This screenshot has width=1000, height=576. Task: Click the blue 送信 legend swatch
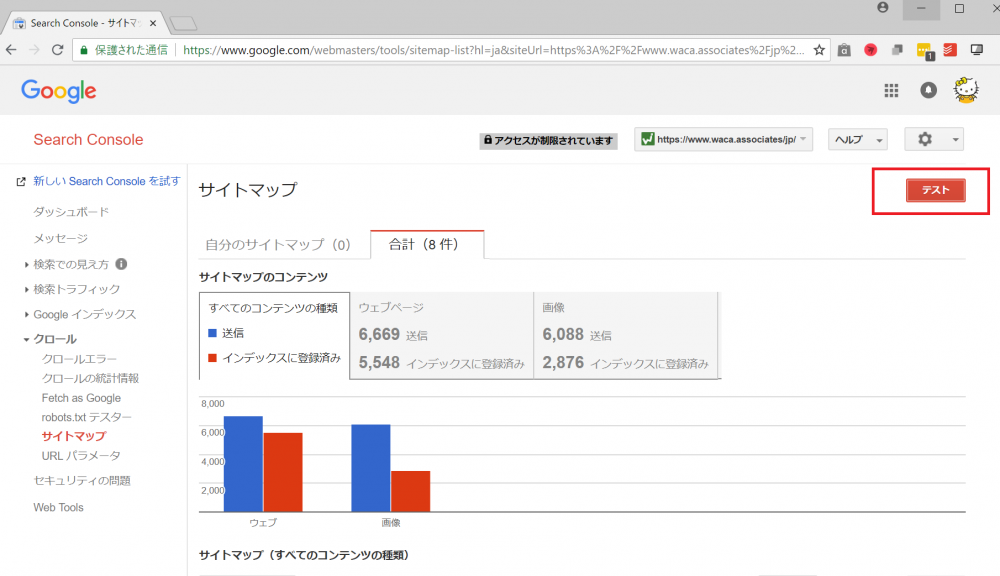(x=212, y=333)
